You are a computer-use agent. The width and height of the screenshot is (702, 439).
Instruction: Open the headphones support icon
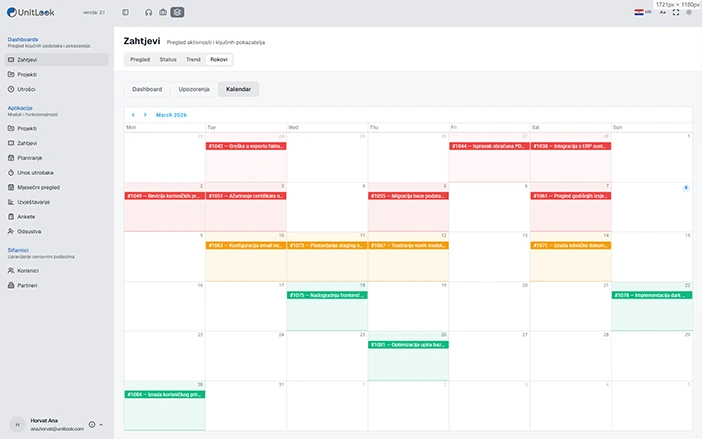(x=149, y=13)
